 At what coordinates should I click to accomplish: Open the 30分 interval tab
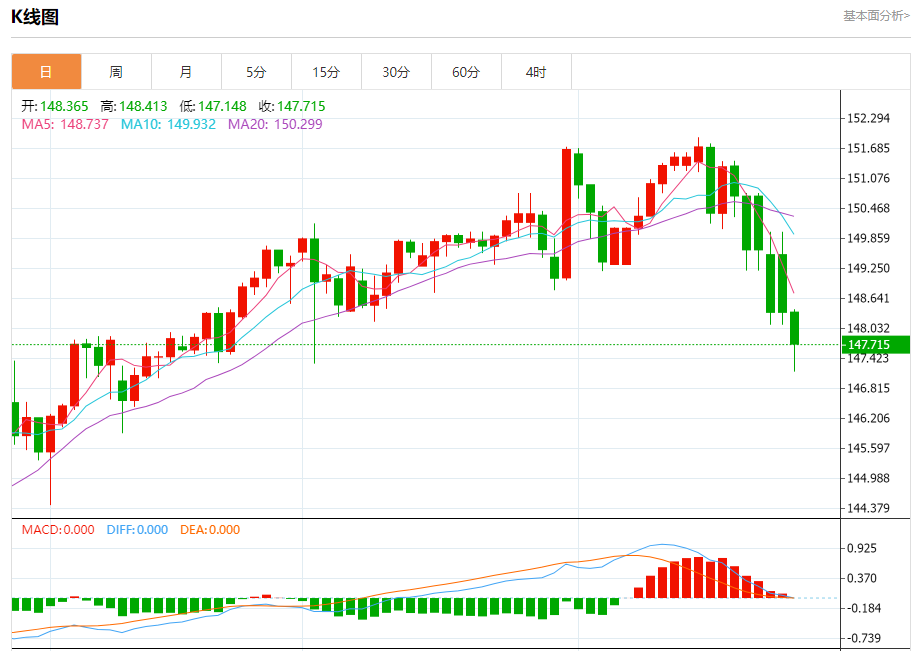coord(396,72)
